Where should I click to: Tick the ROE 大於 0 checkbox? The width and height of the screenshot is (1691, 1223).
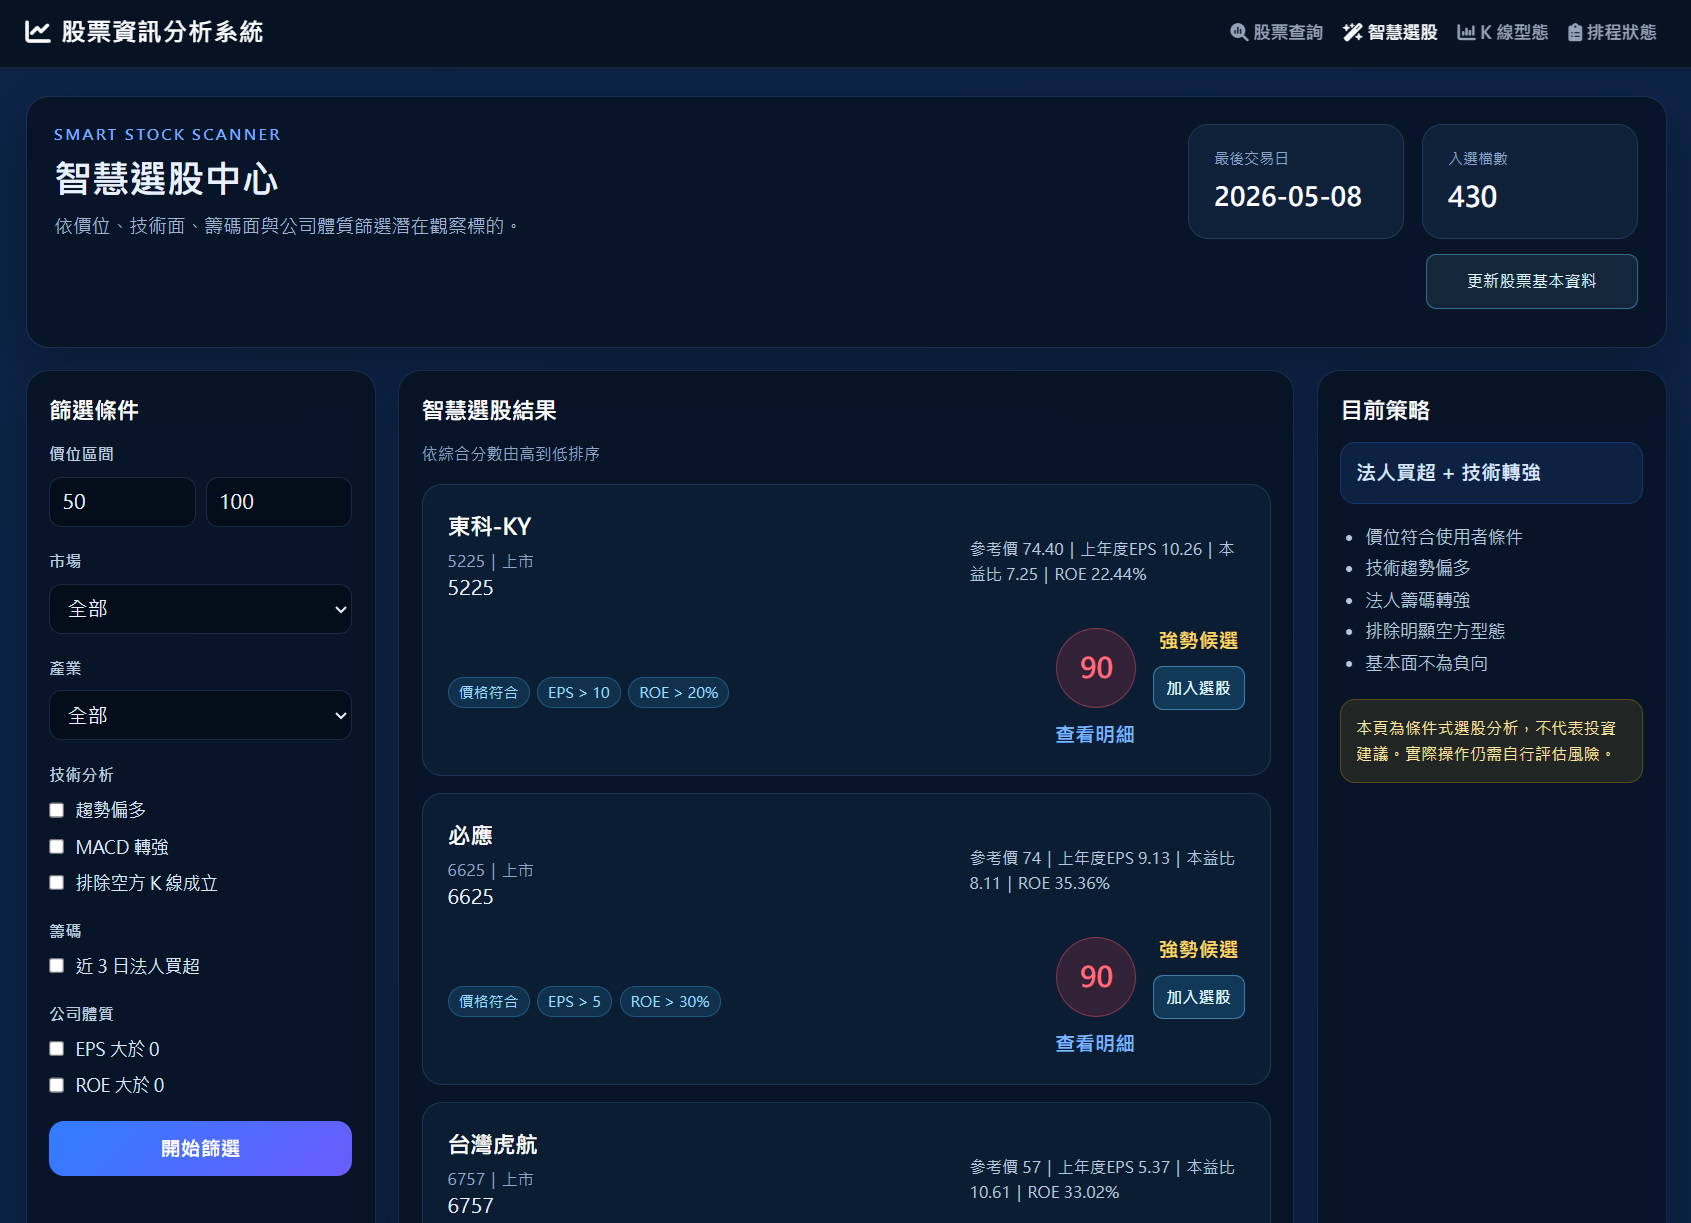click(57, 1085)
